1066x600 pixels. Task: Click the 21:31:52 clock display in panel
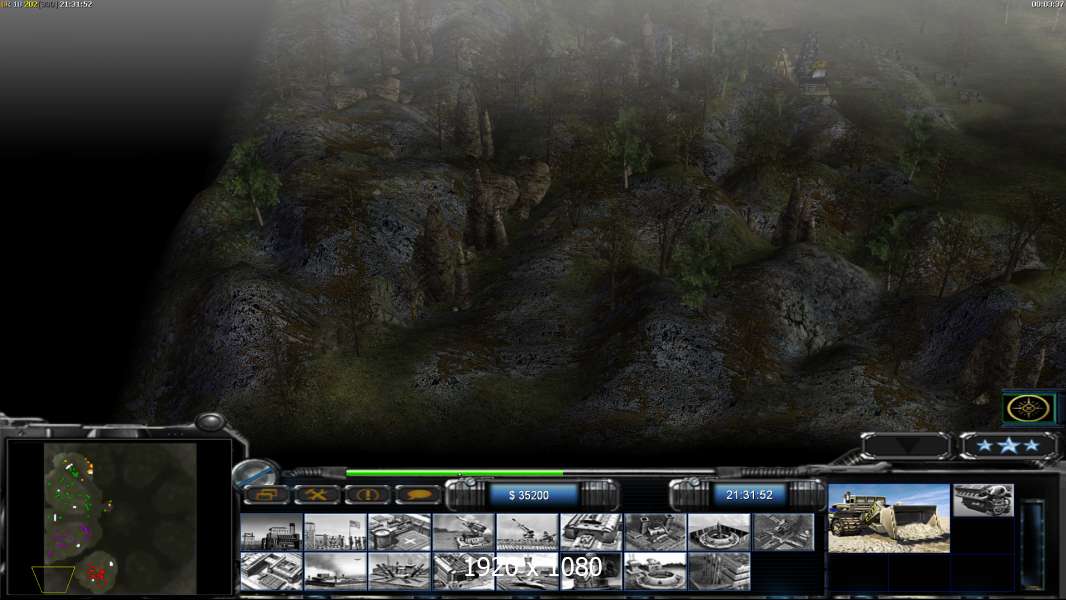point(749,495)
